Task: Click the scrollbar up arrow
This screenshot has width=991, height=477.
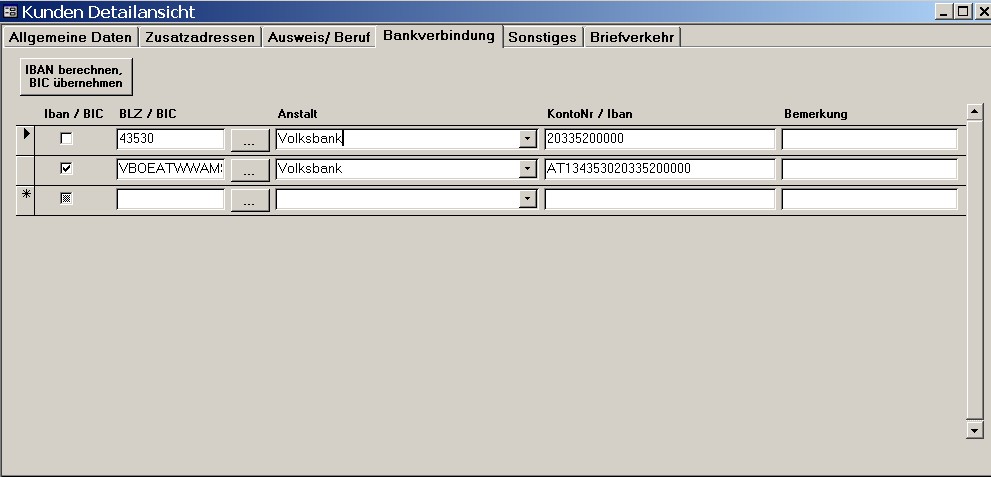Action: pyautogui.click(x=975, y=111)
